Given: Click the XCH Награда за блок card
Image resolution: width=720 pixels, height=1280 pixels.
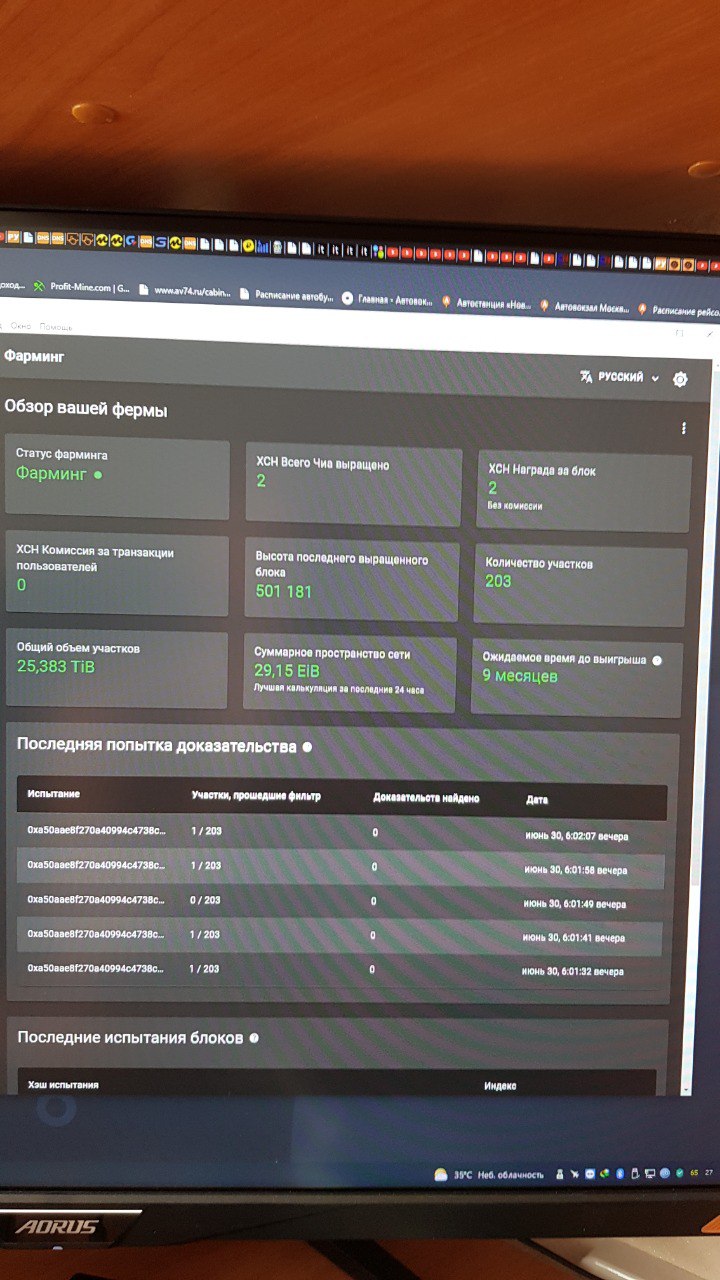Looking at the screenshot, I should click(583, 490).
